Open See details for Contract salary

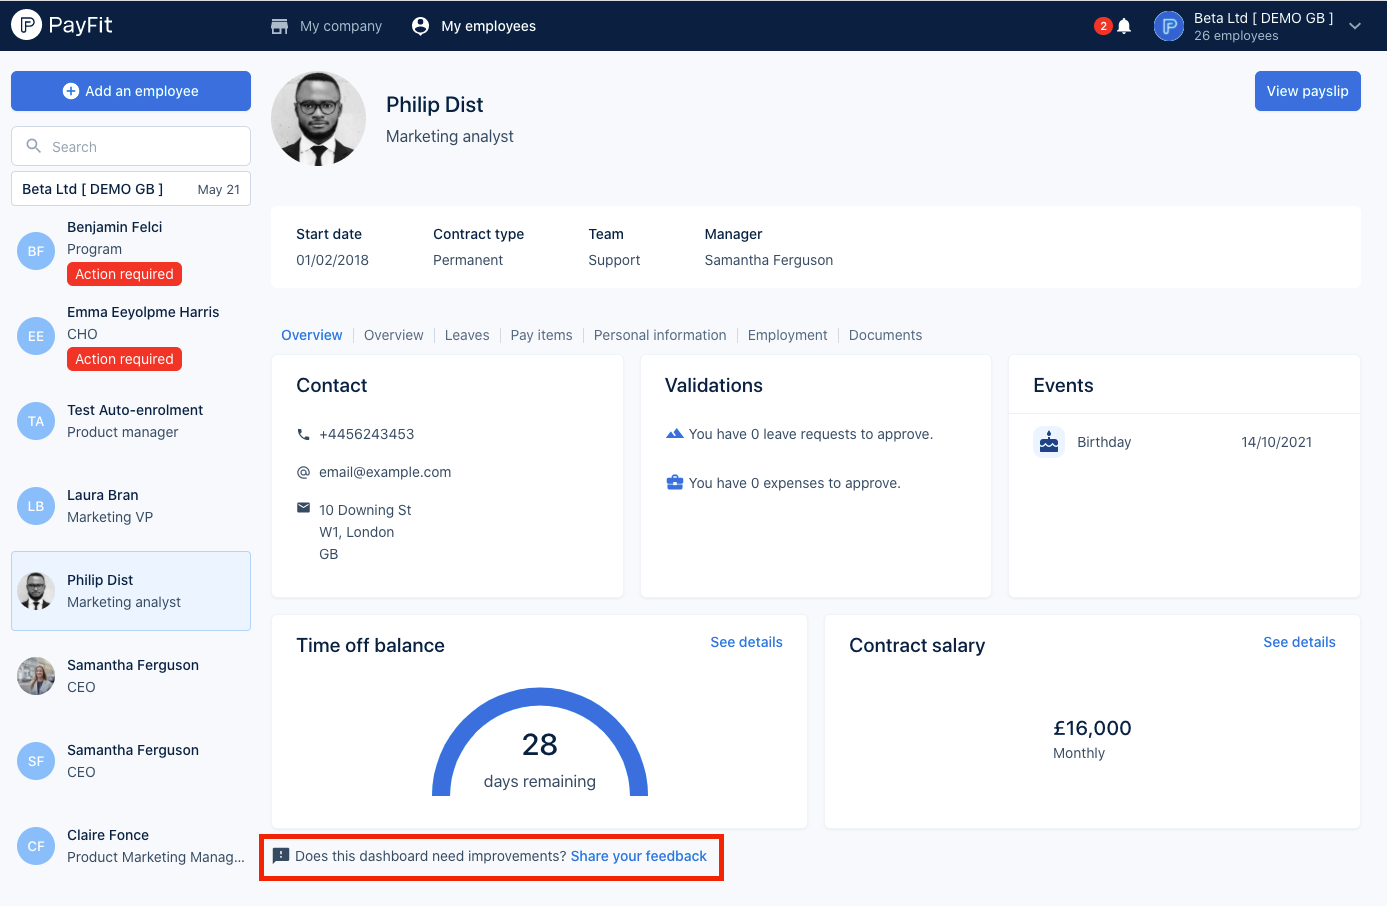coord(1299,642)
